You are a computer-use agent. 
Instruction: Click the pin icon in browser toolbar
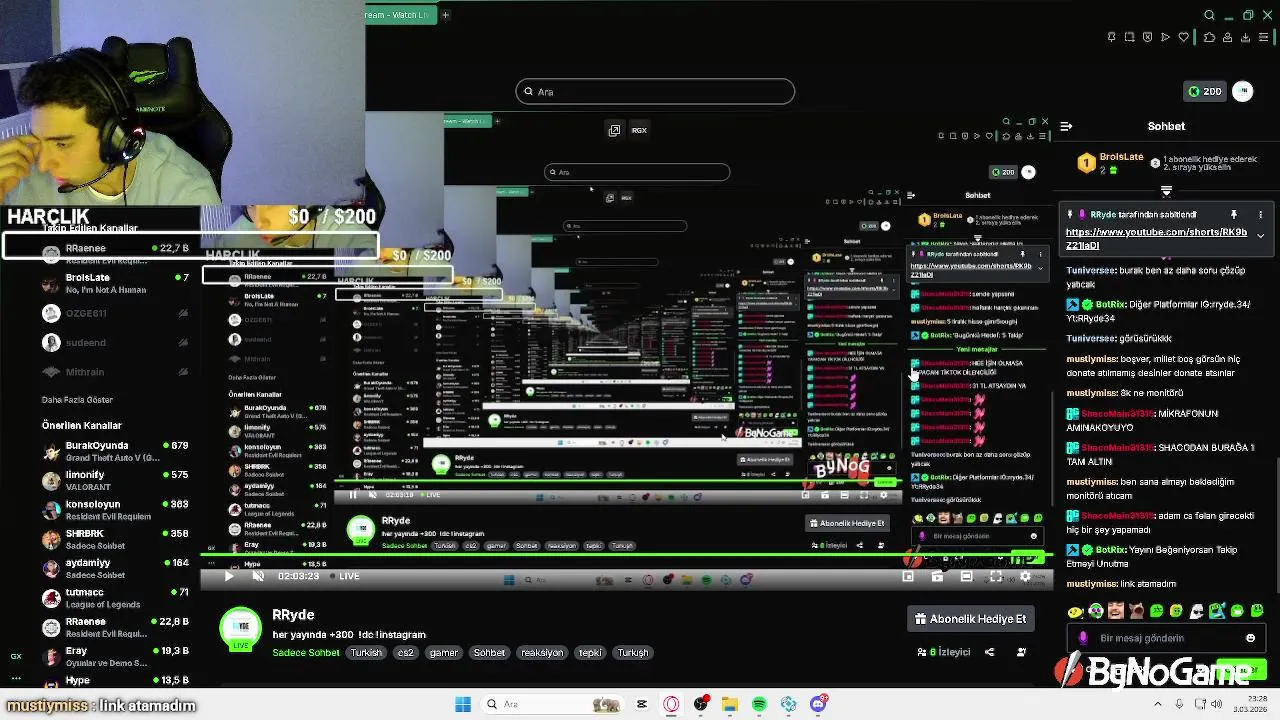[x=1112, y=37]
